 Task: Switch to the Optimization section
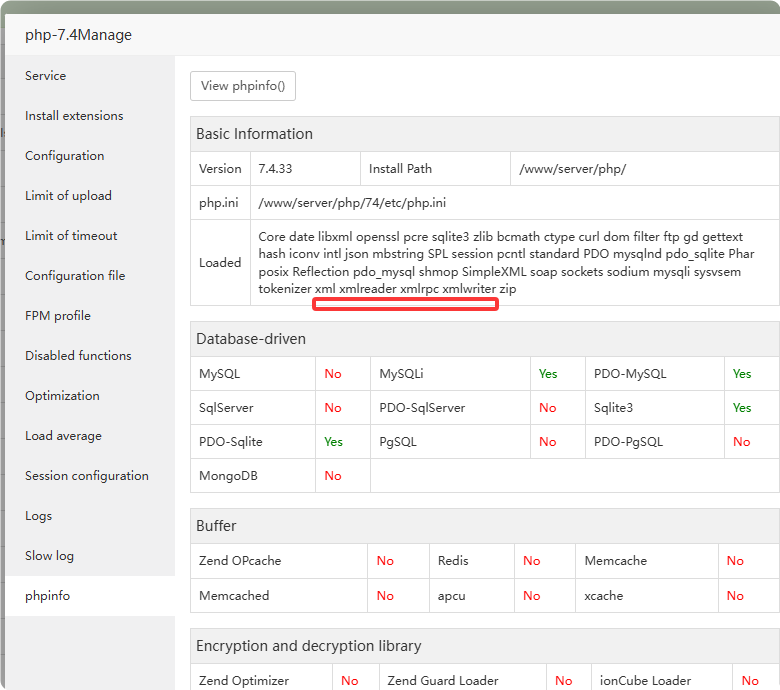(x=62, y=396)
